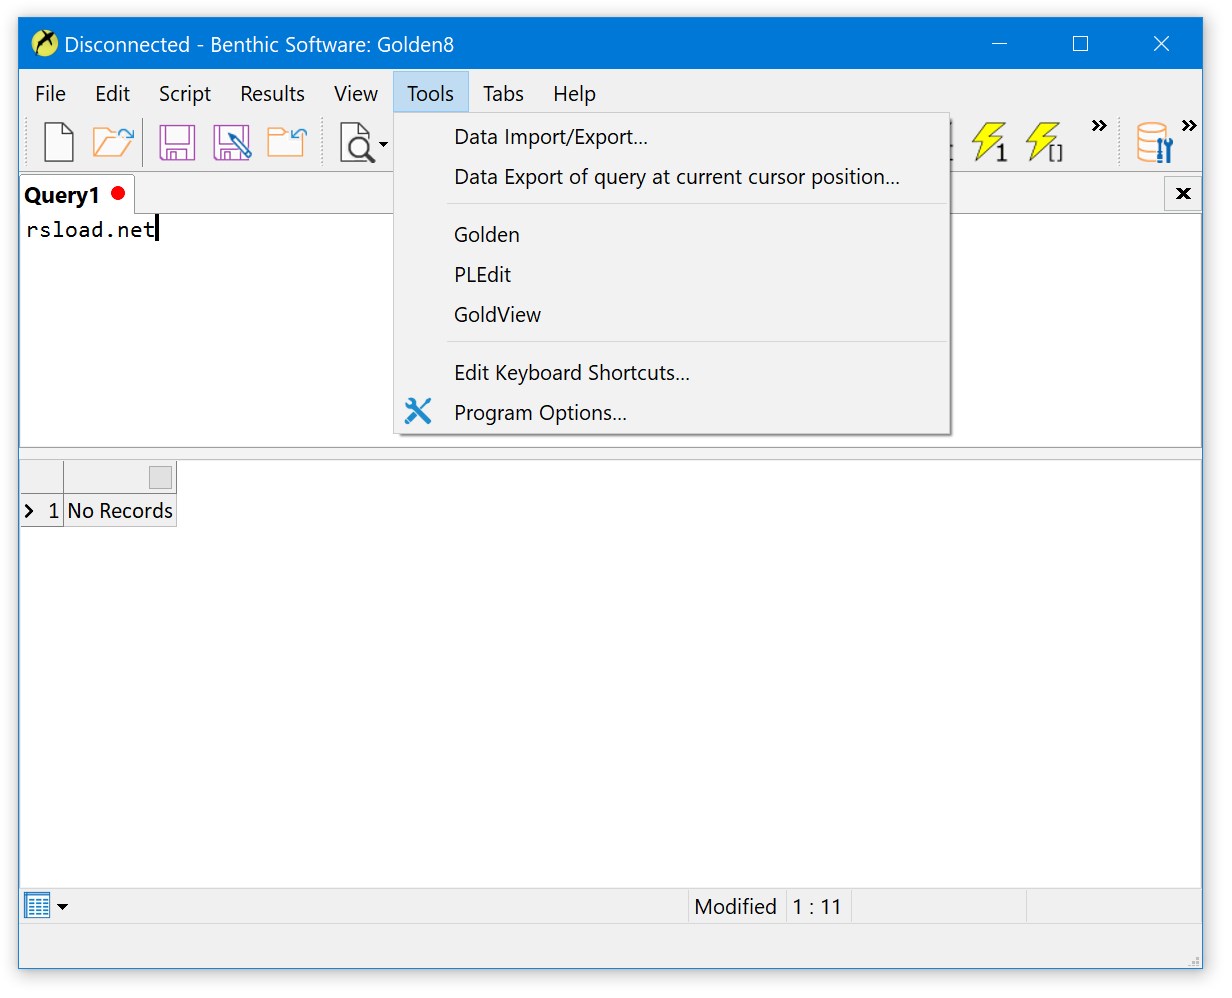The height and width of the screenshot is (998, 1232).
Task: Expand the find magnifier dropdown arrow
Action: click(383, 146)
